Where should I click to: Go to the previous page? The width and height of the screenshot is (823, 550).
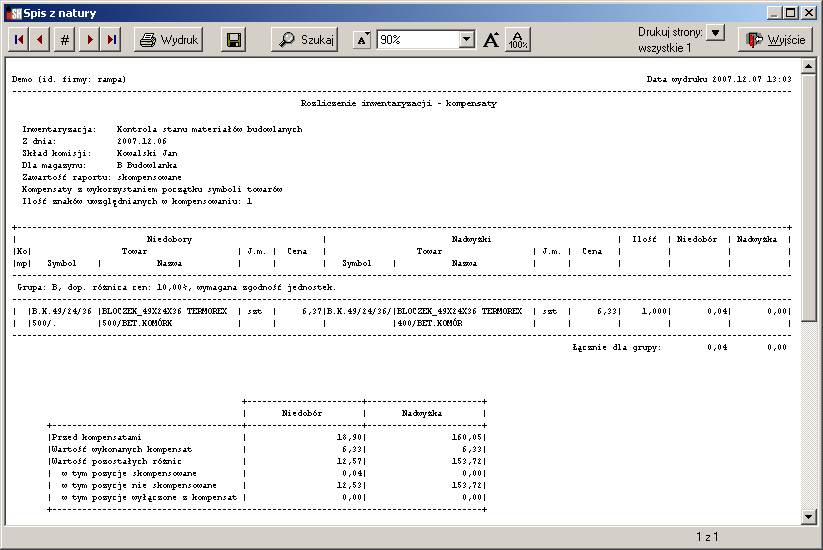[x=40, y=39]
